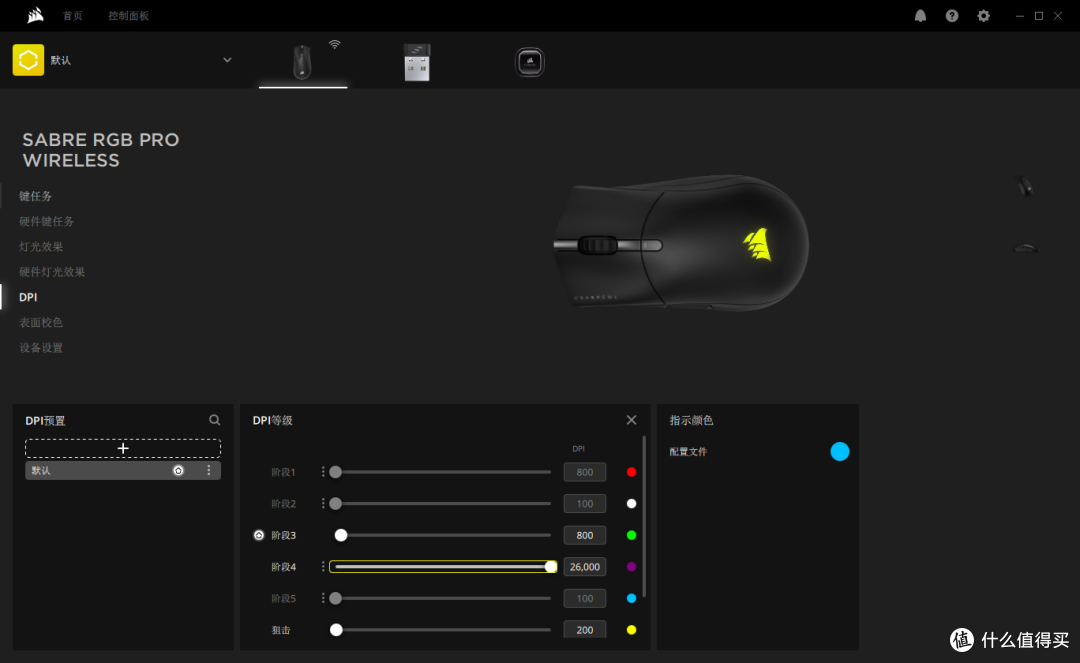Select the 阶段4 stage label
1080x663 pixels.
283,567
